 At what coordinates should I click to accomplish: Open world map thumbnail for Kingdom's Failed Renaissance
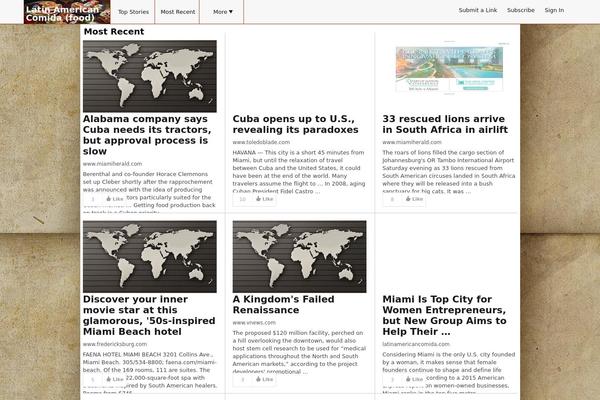(299, 256)
